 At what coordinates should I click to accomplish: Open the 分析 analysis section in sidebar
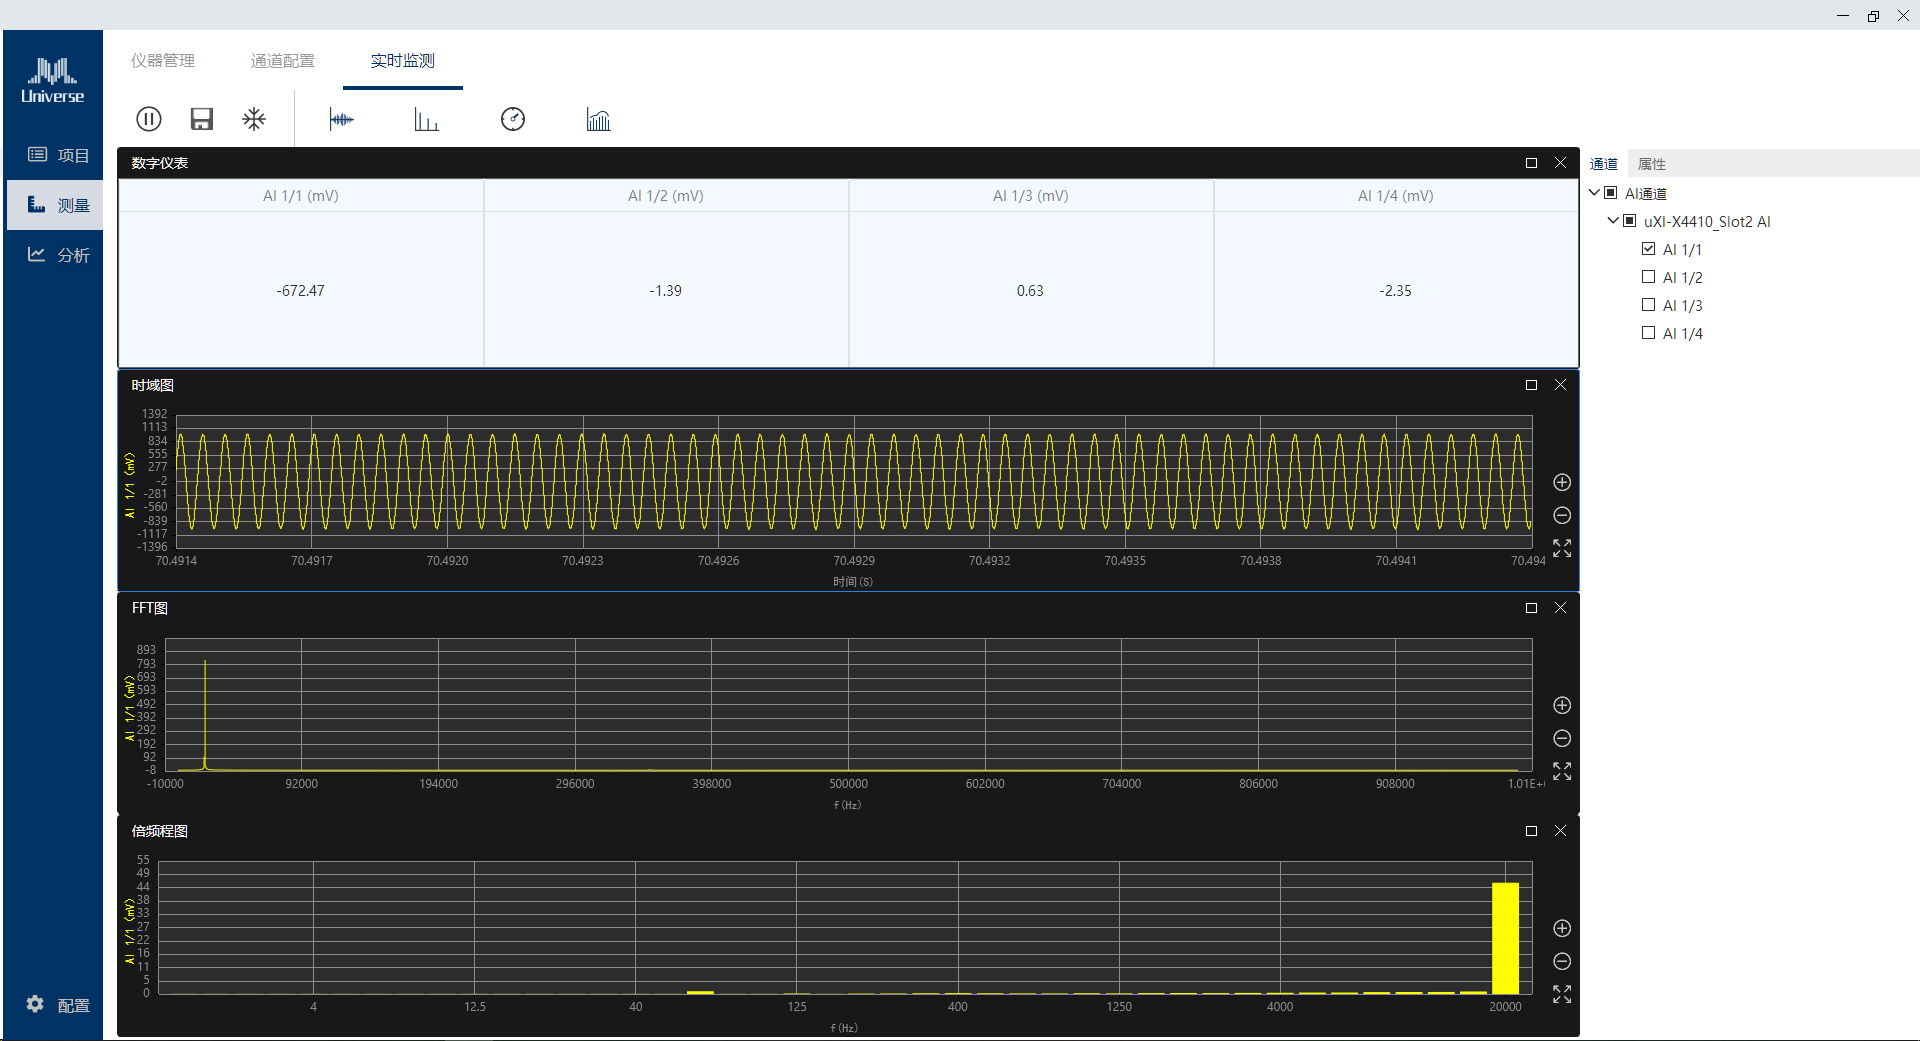pos(58,255)
